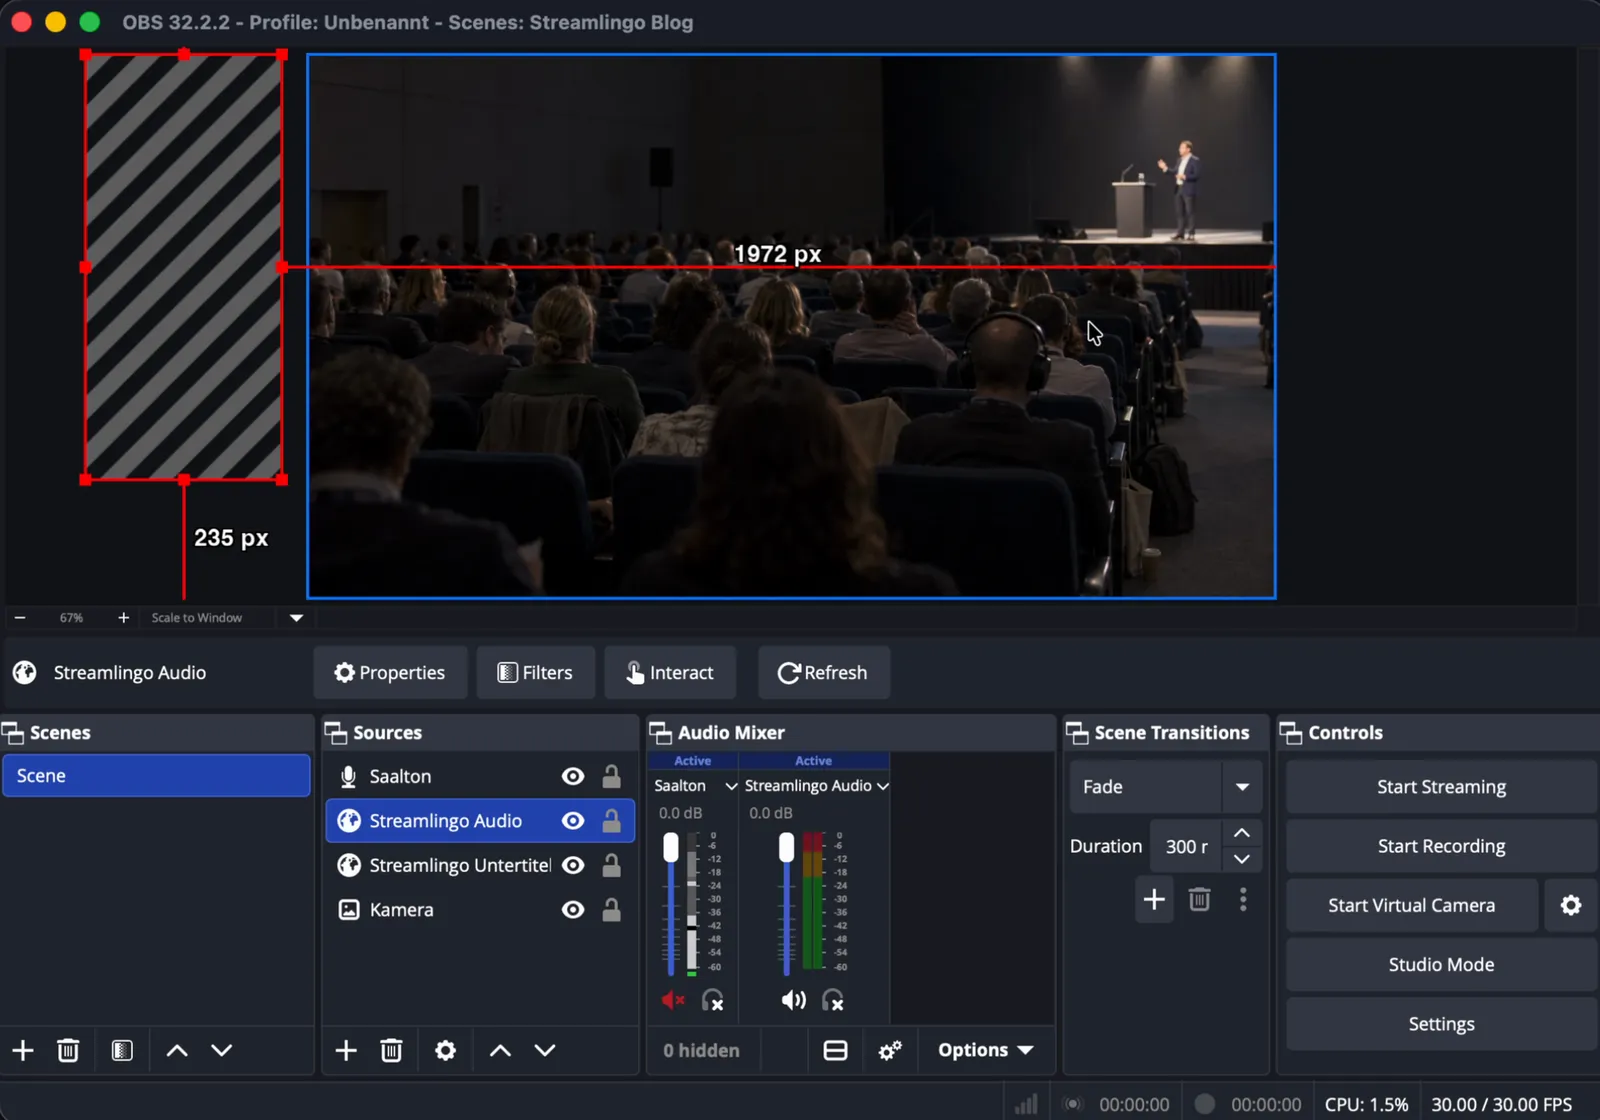Delete the selected scene with trash icon
1600x1120 pixels.
click(x=68, y=1050)
